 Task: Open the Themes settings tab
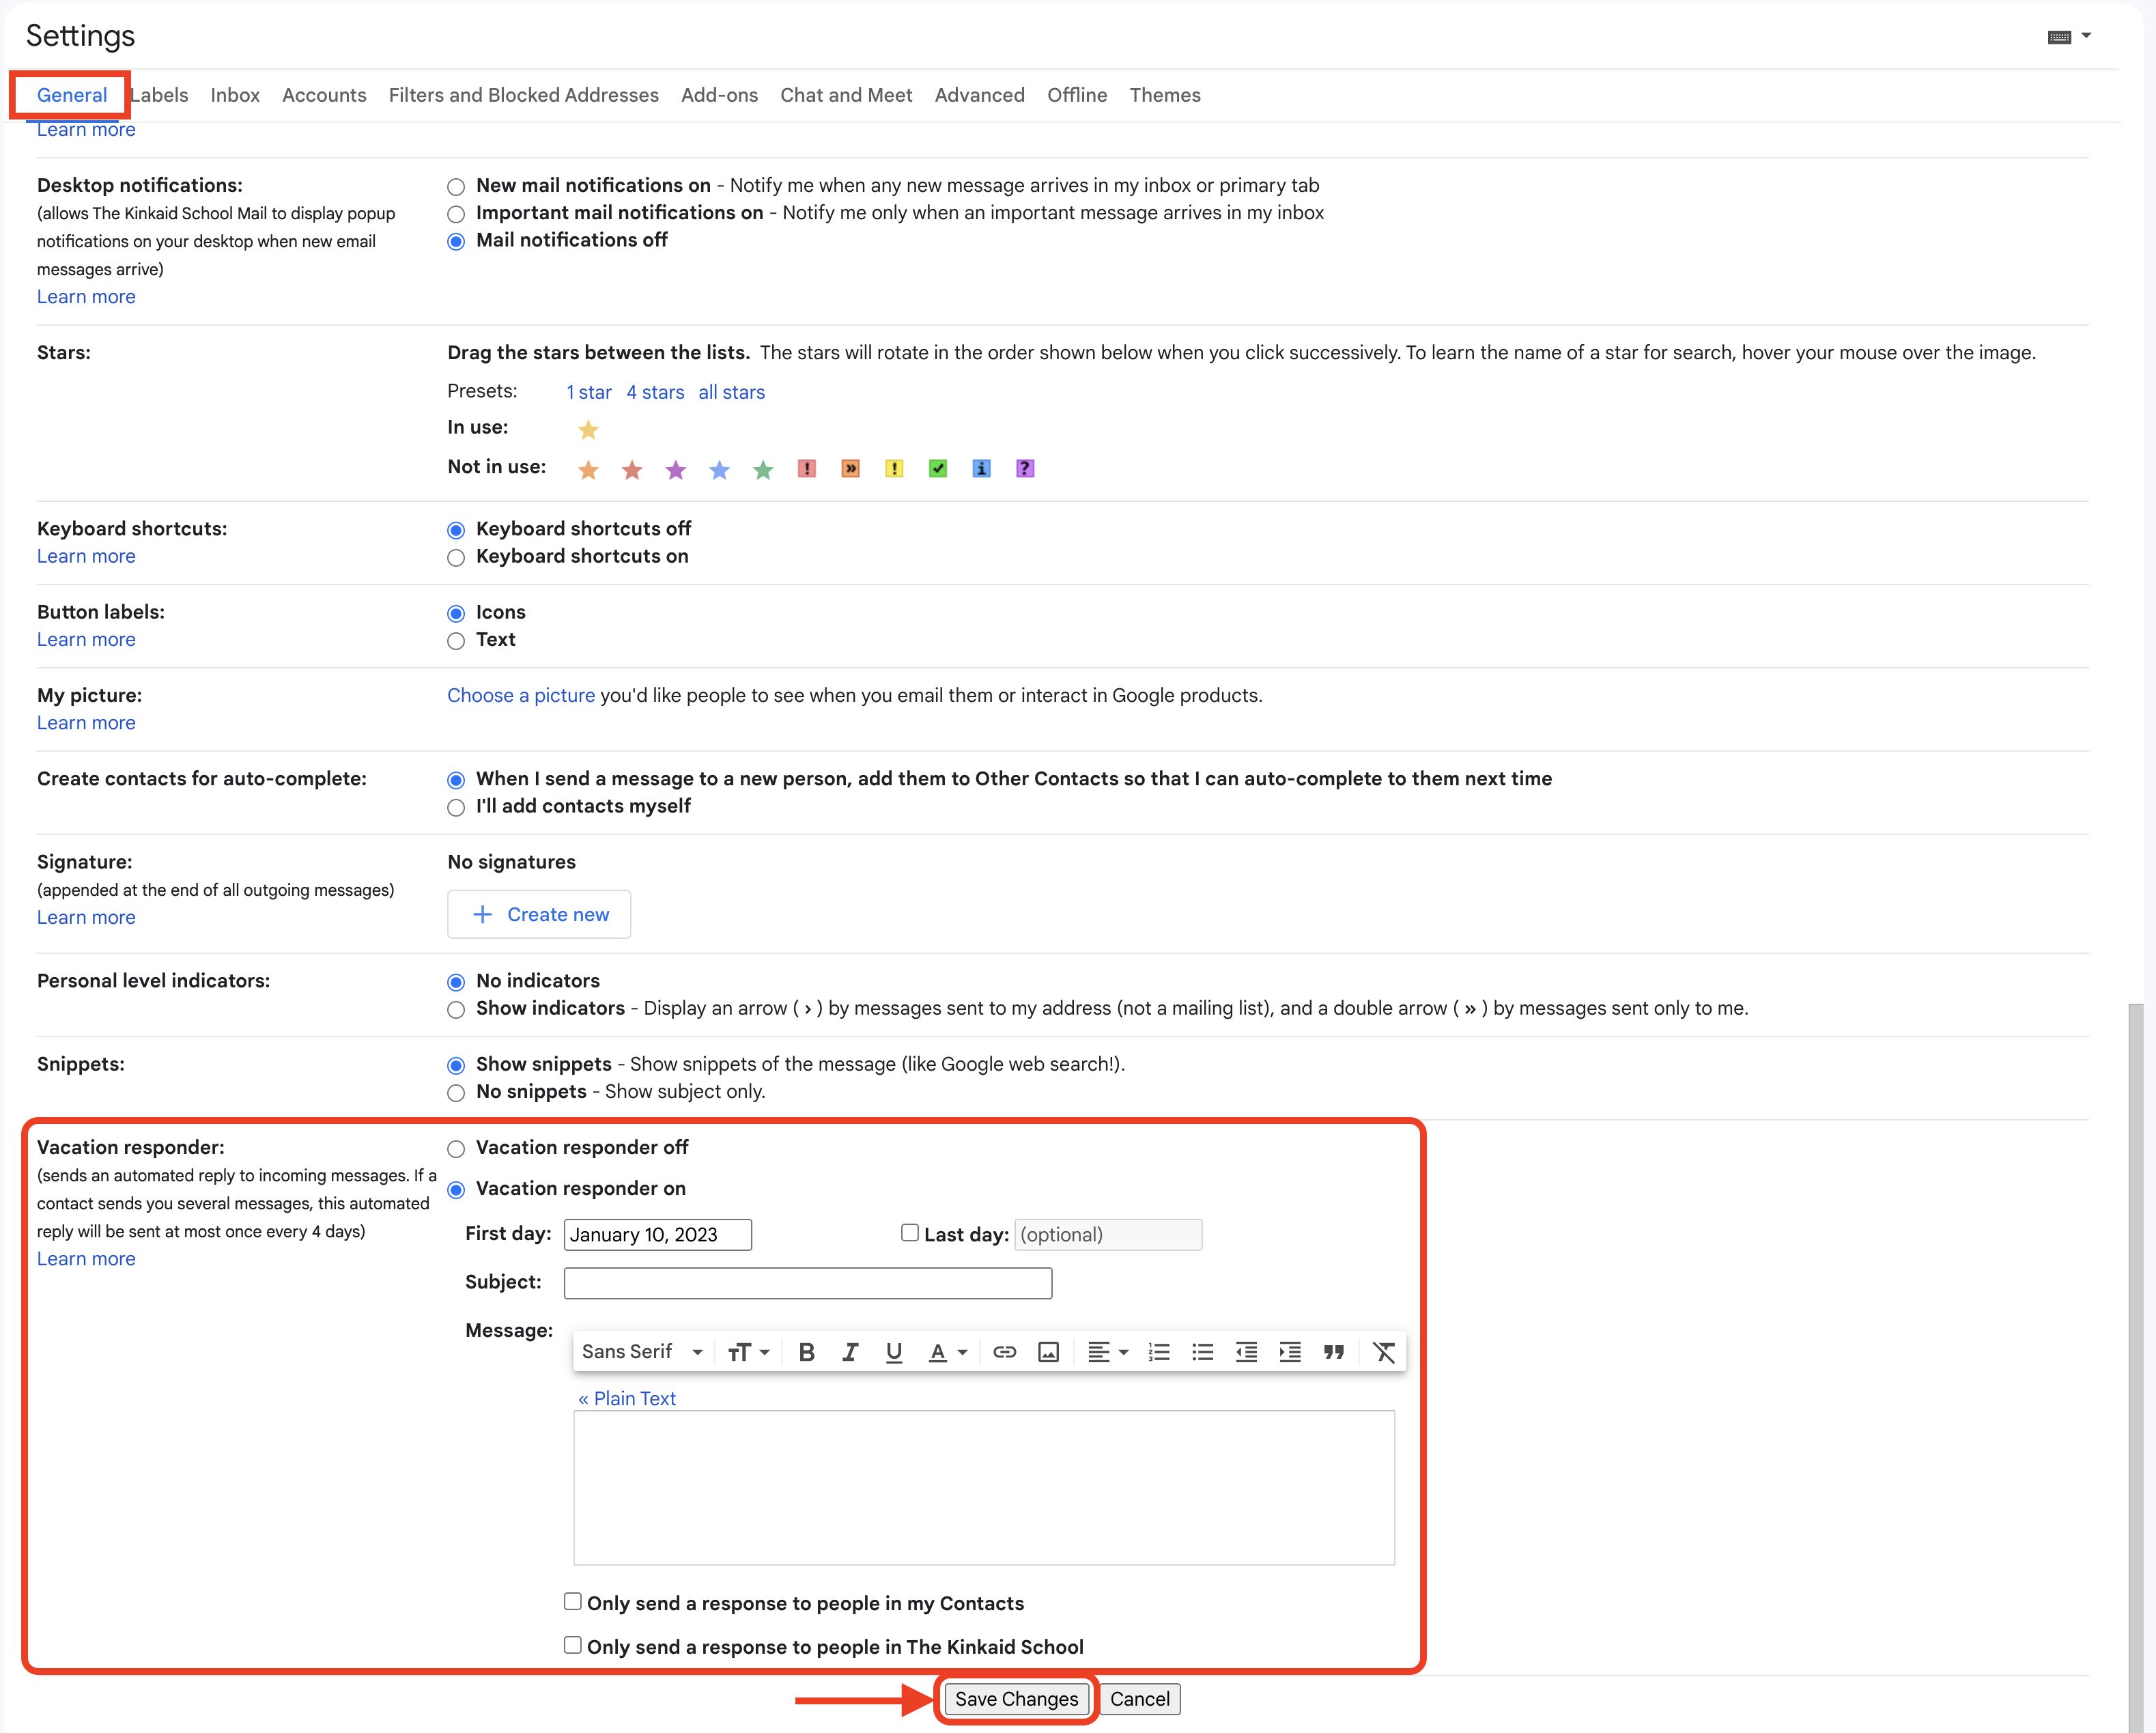coord(1164,95)
